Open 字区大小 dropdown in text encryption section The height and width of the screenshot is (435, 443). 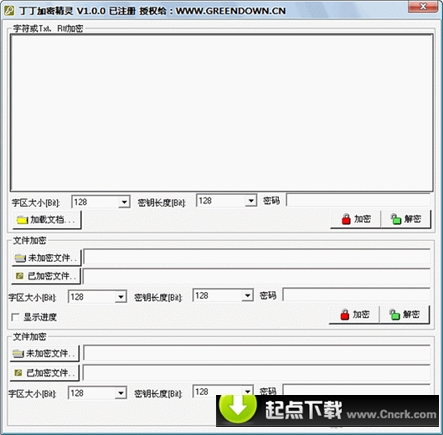pyautogui.click(x=124, y=202)
